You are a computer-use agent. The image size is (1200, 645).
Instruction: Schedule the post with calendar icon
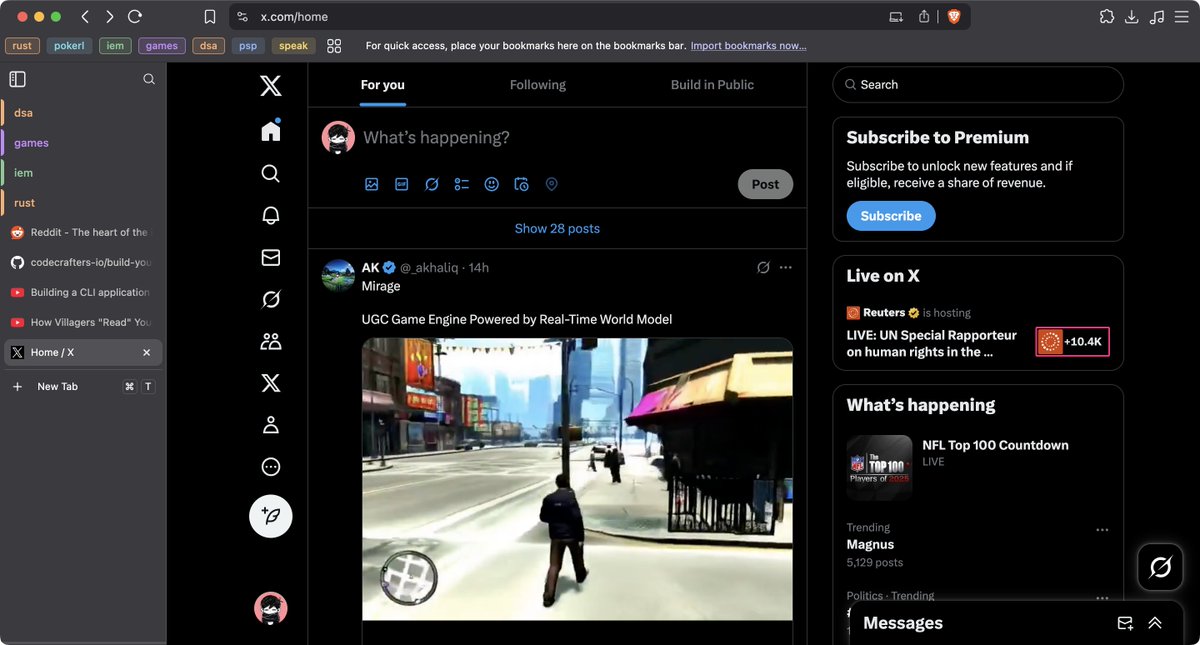pos(521,184)
